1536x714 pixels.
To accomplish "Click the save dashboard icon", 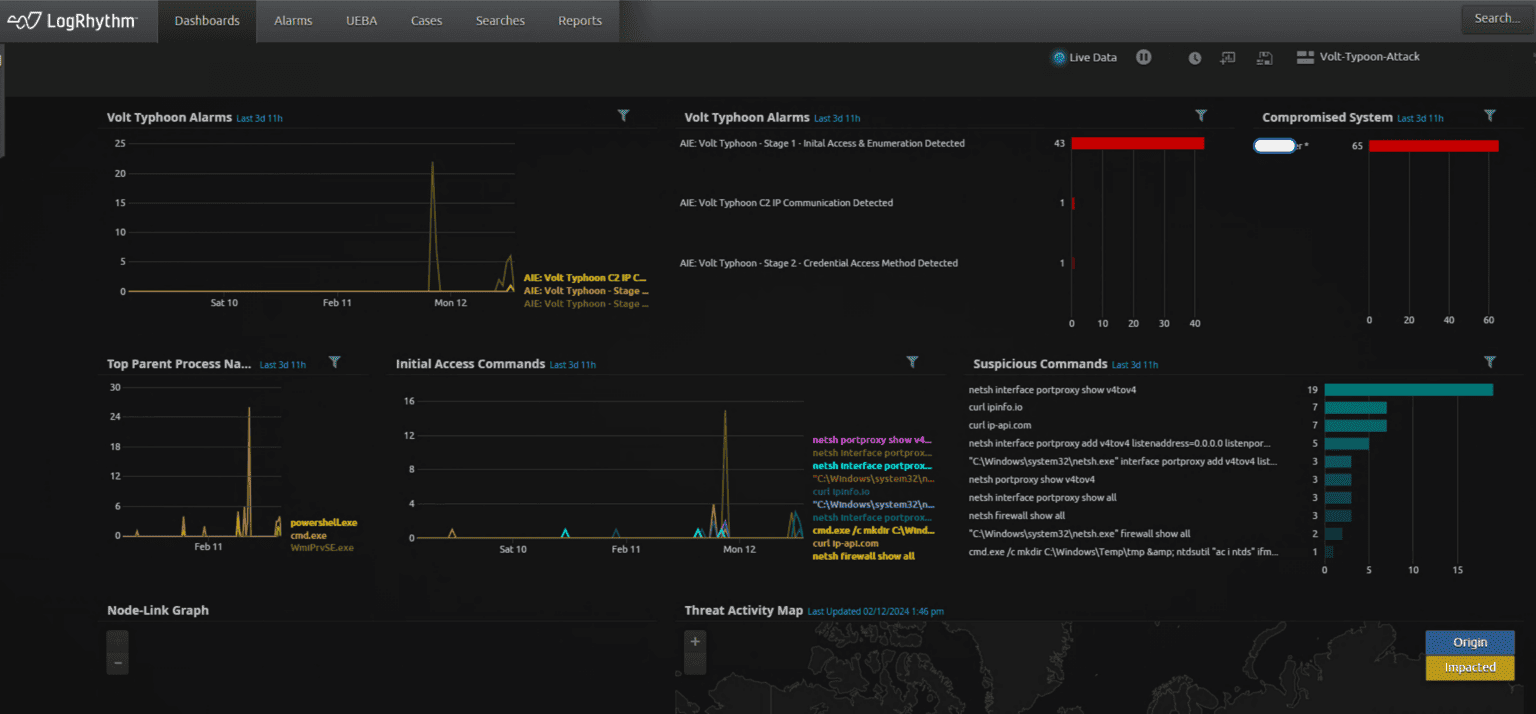I will [x=1263, y=57].
